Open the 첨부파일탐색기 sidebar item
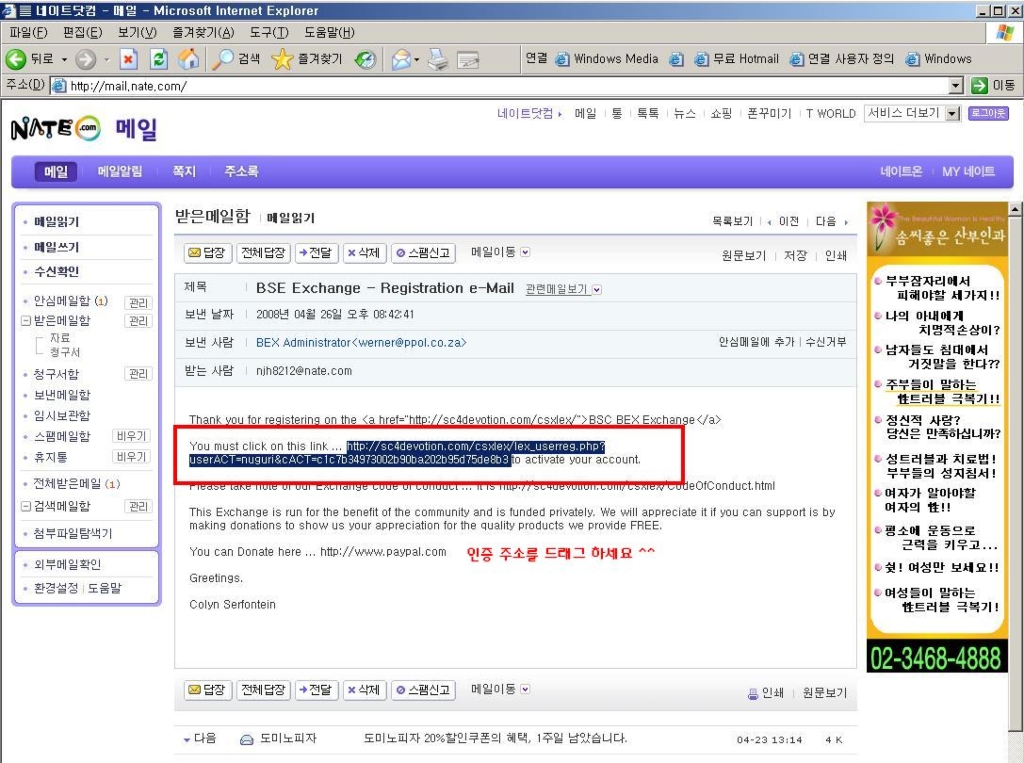 [72, 533]
